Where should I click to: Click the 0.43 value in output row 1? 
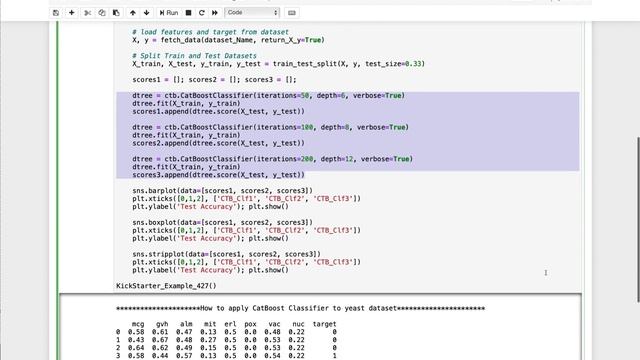[136, 340]
